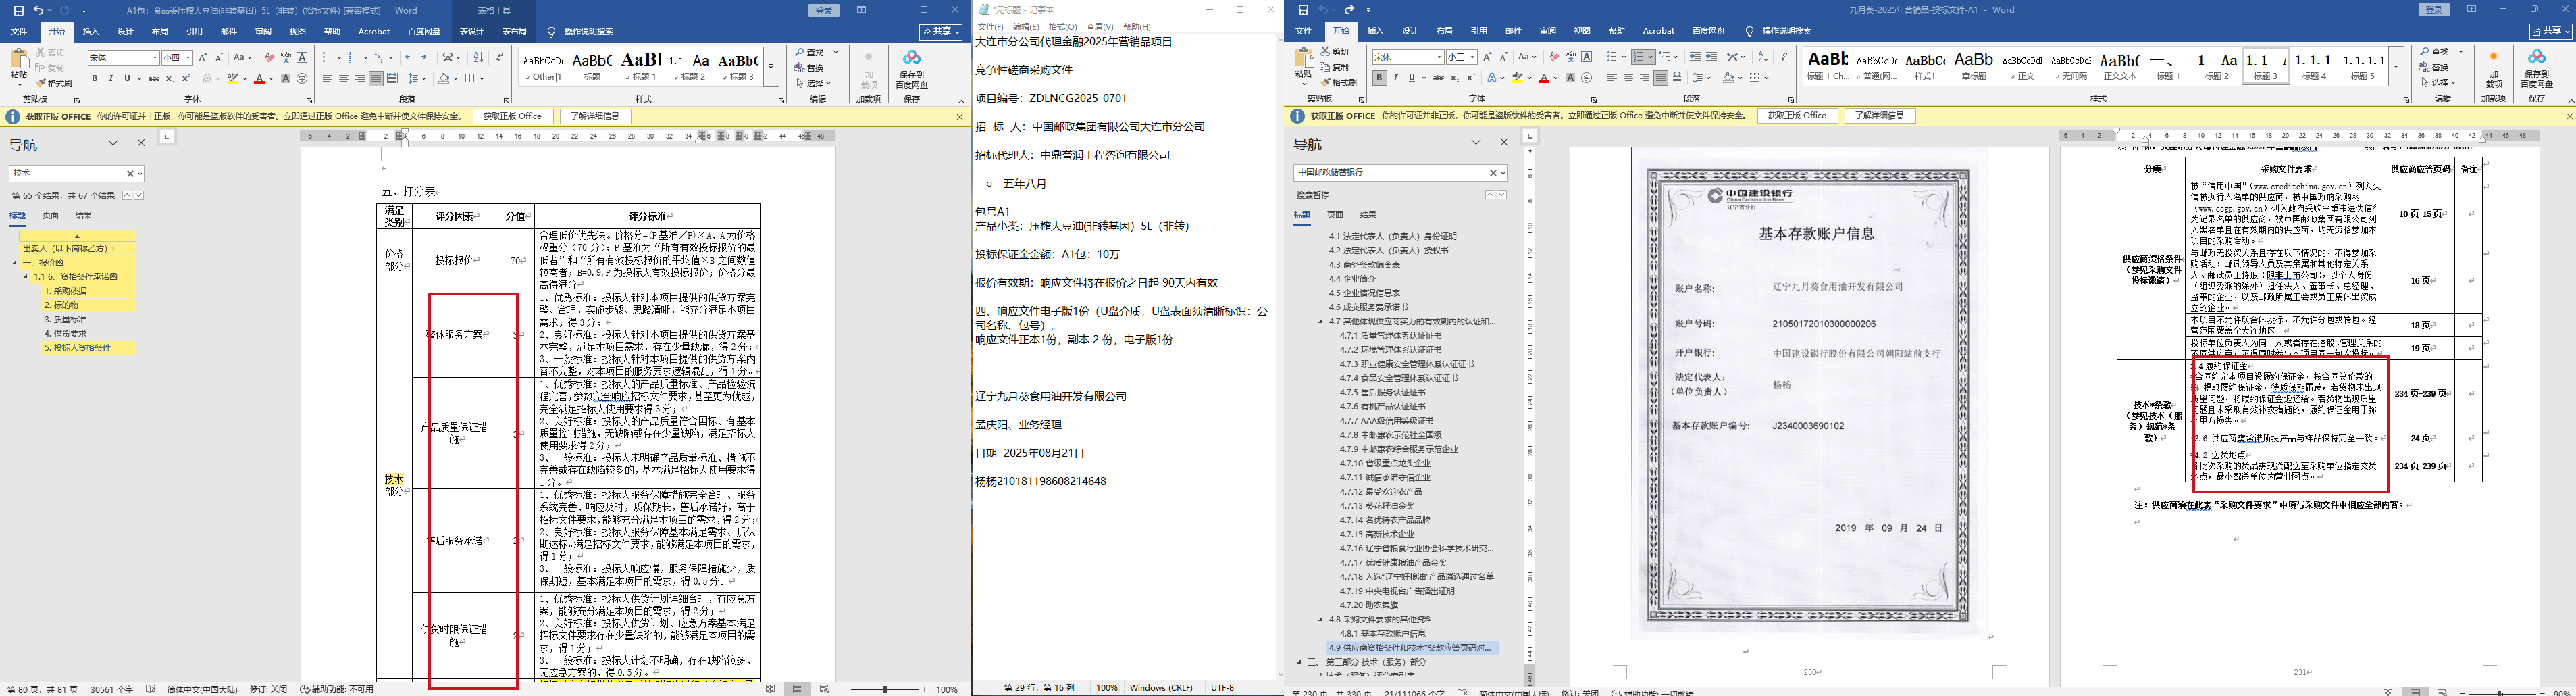
Task: Click 了解详细信息 button in left Word
Action: click(595, 117)
